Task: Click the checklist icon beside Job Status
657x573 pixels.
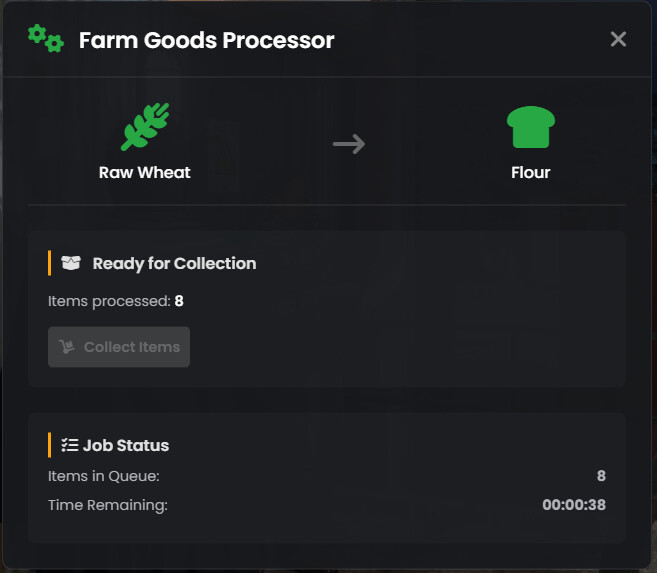Action: point(69,445)
